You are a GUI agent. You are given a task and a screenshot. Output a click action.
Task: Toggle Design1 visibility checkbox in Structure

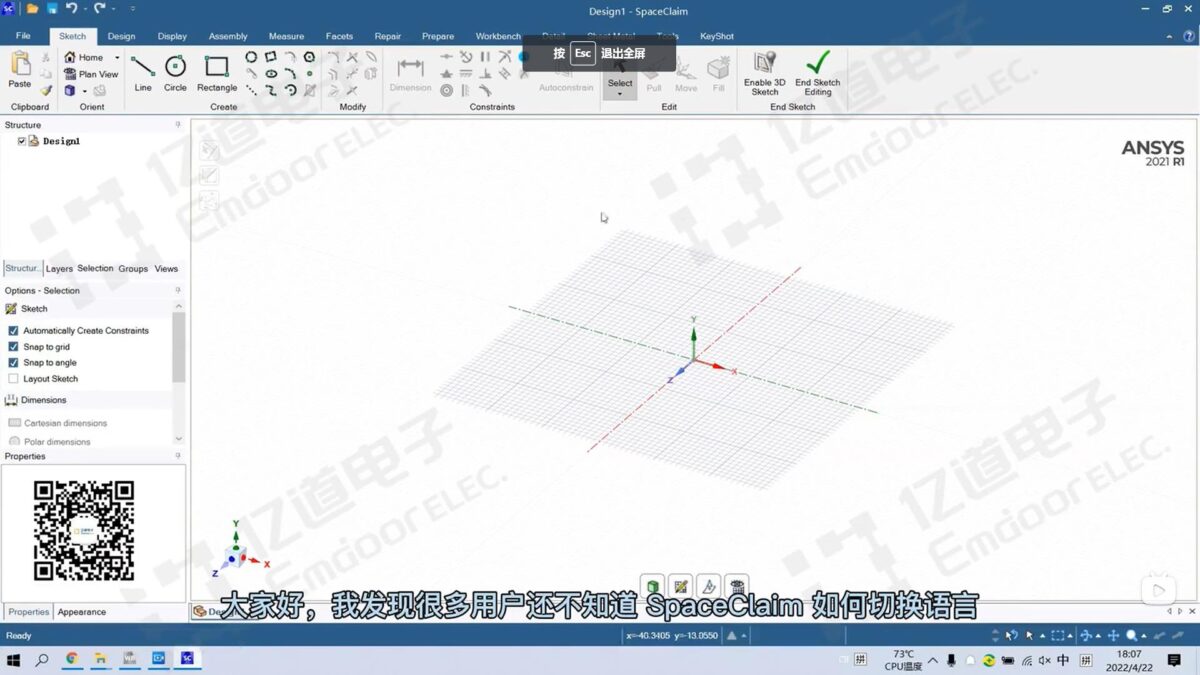click(22, 141)
